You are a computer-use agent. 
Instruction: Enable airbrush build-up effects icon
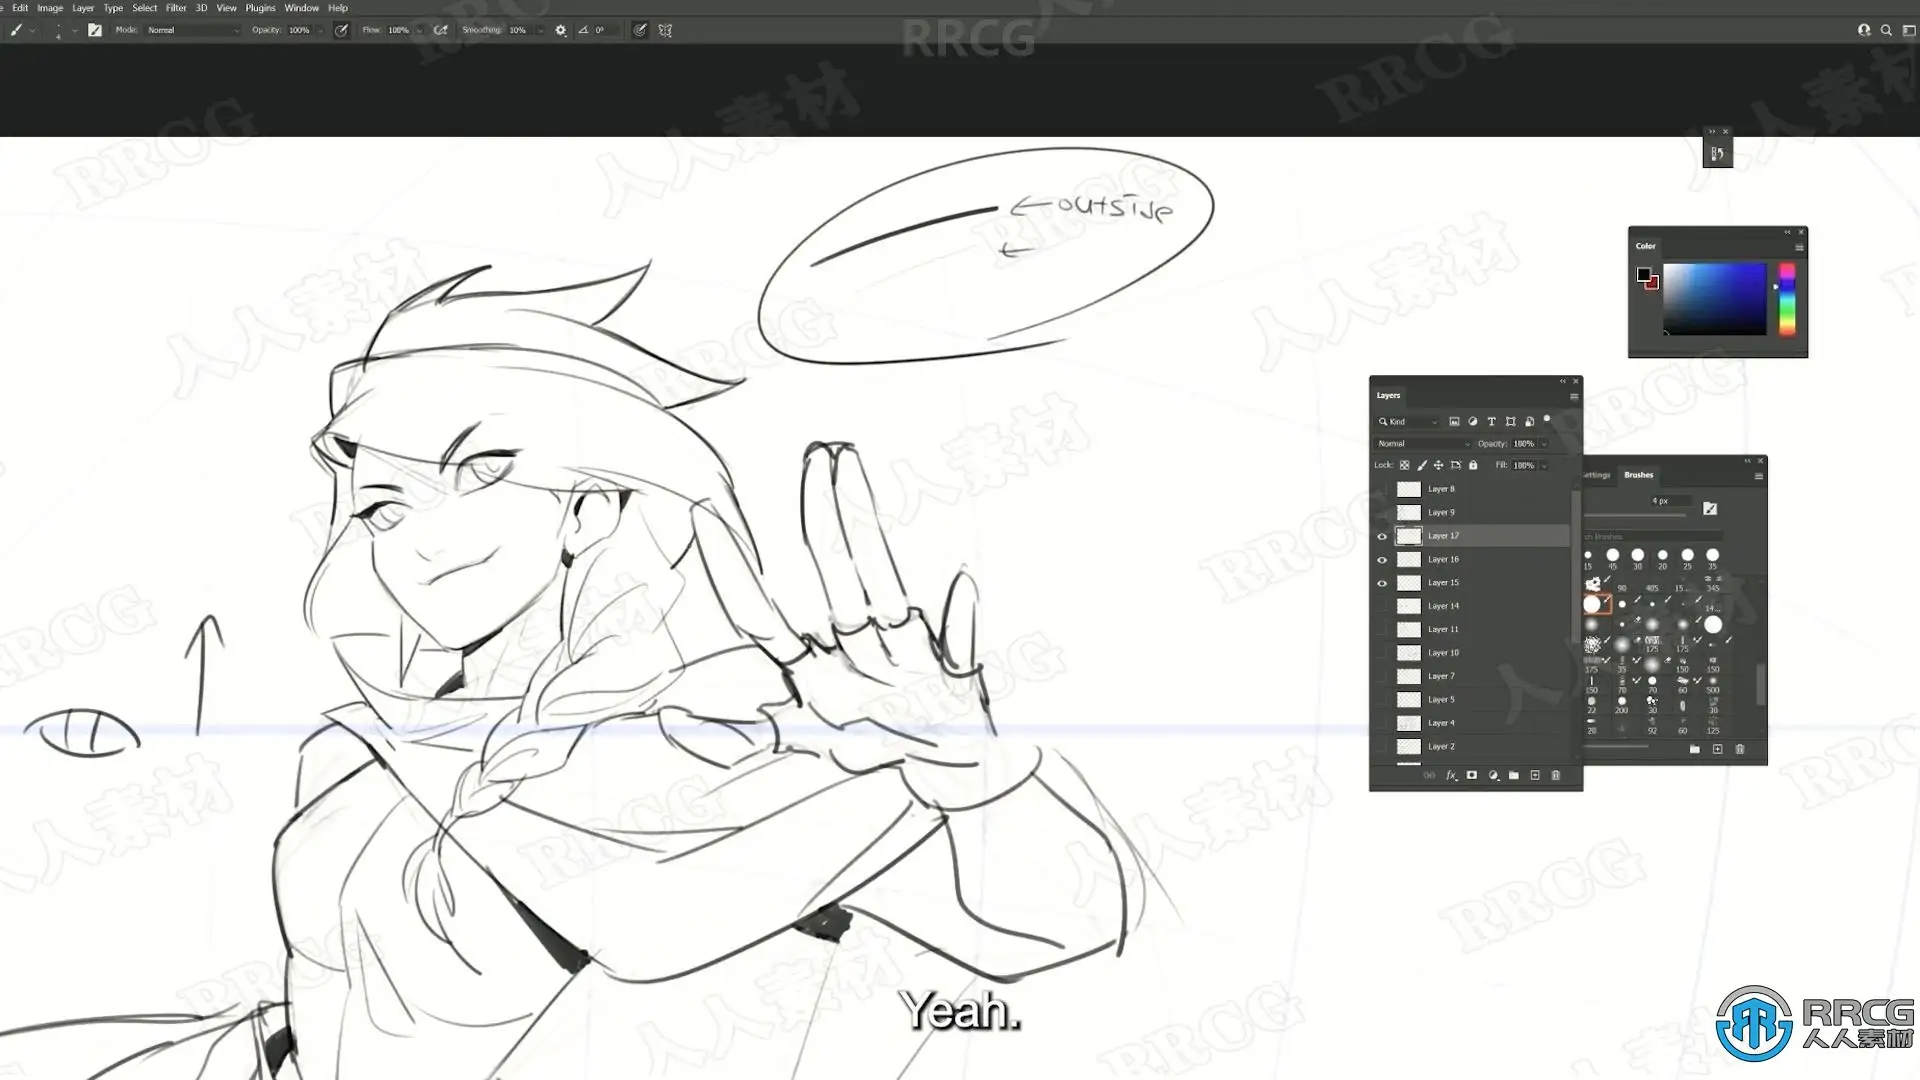pyautogui.click(x=440, y=30)
